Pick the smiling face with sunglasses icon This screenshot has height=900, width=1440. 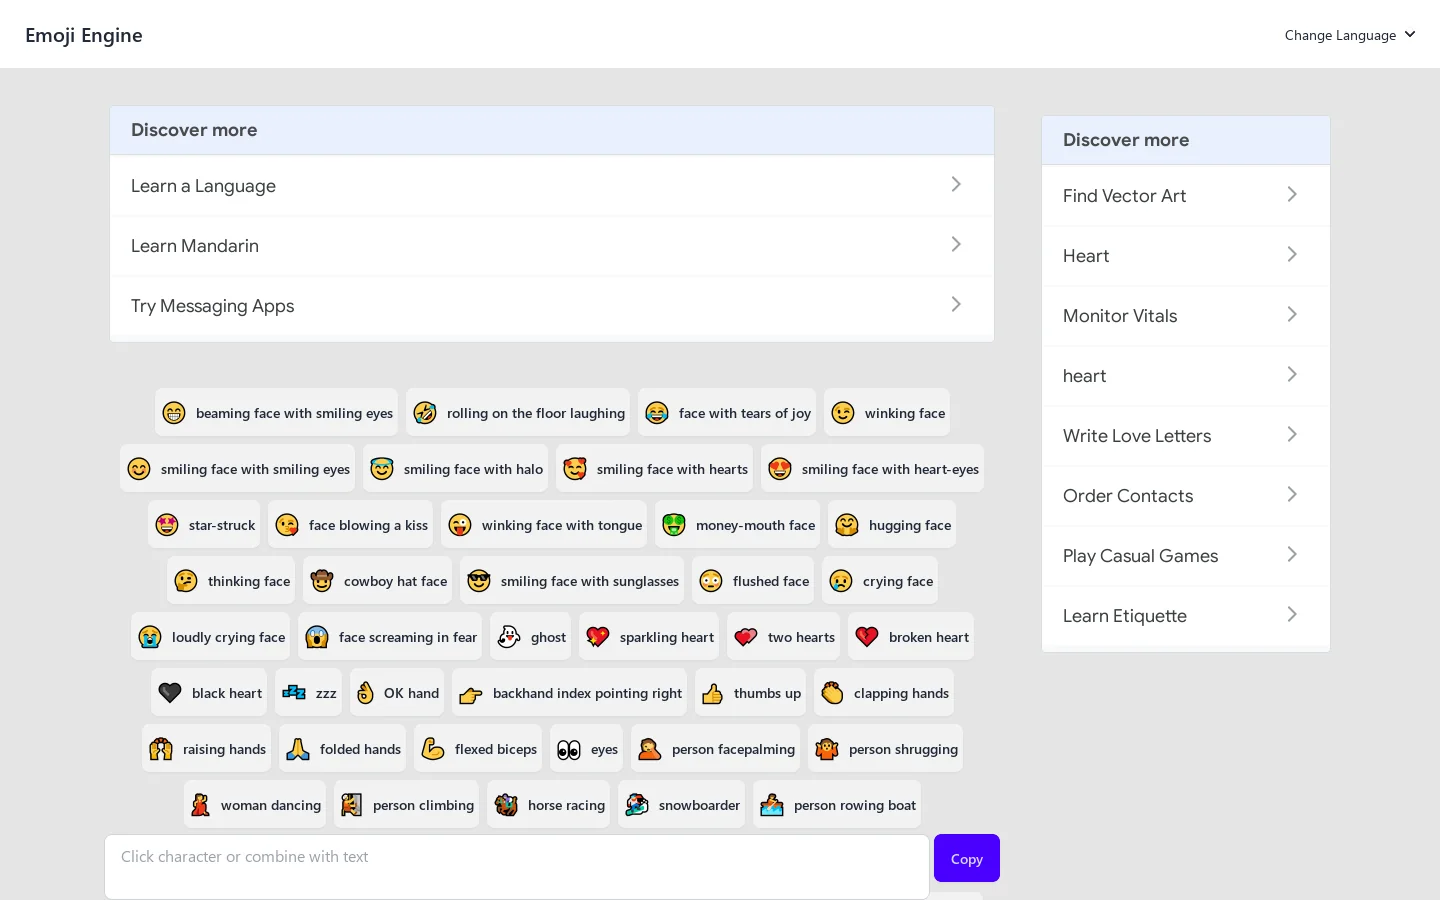click(479, 581)
